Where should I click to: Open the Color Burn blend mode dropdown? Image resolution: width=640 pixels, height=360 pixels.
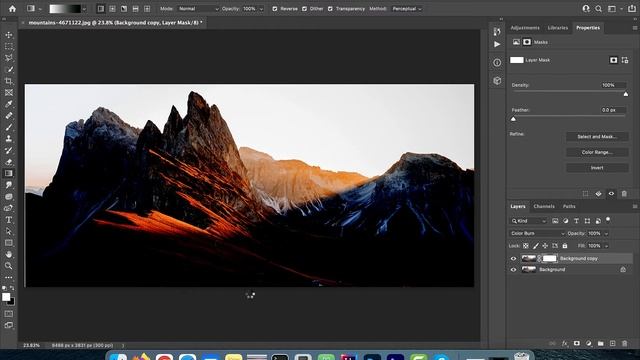coord(537,233)
